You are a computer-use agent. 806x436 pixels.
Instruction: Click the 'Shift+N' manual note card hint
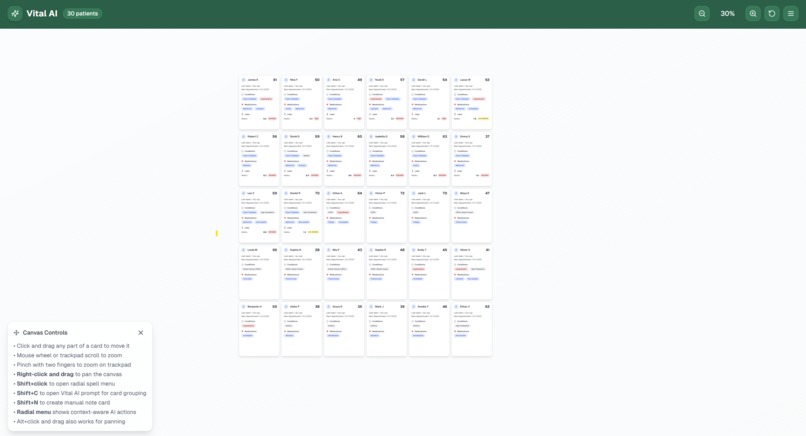62,403
